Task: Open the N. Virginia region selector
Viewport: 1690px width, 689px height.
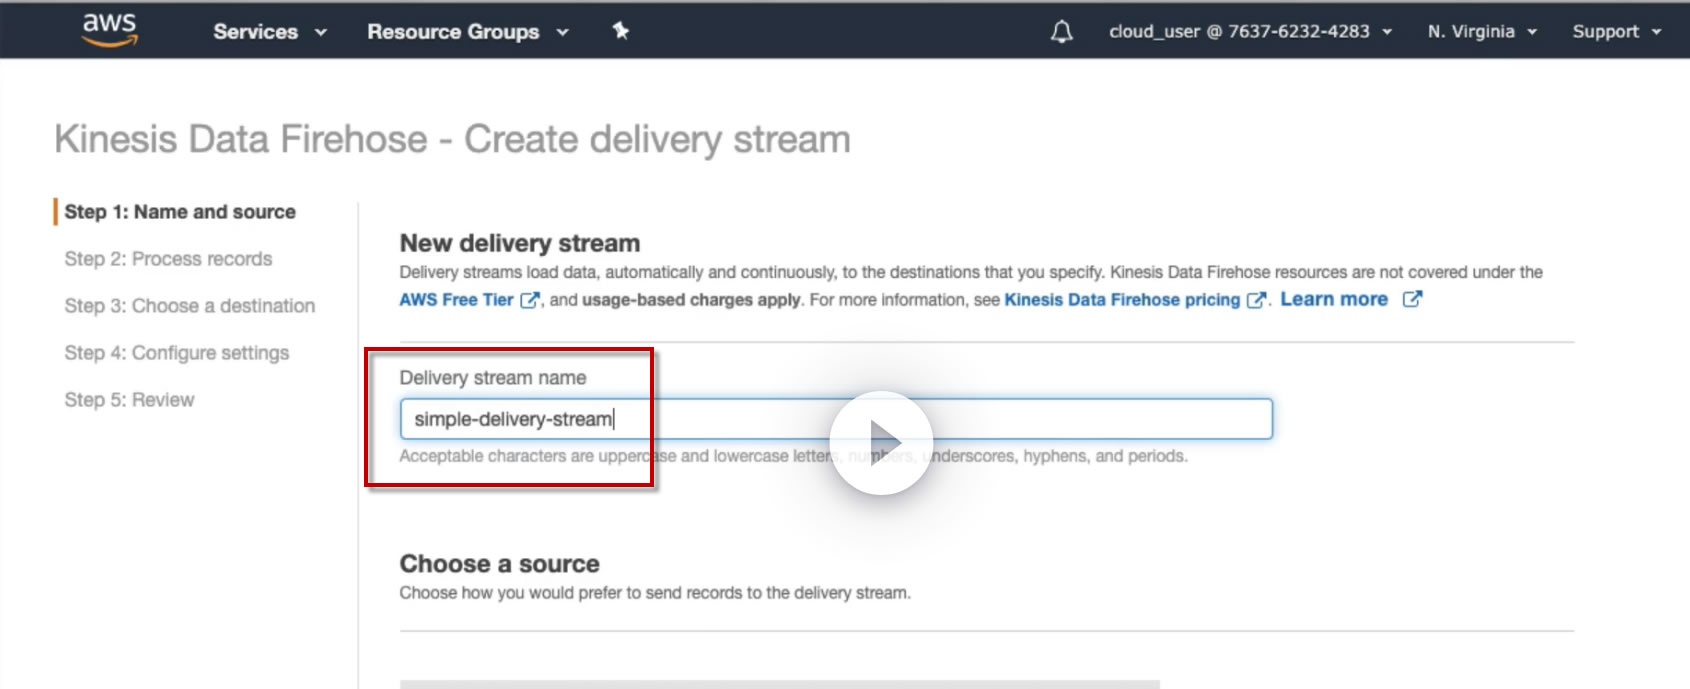Action: pyautogui.click(x=1482, y=32)
